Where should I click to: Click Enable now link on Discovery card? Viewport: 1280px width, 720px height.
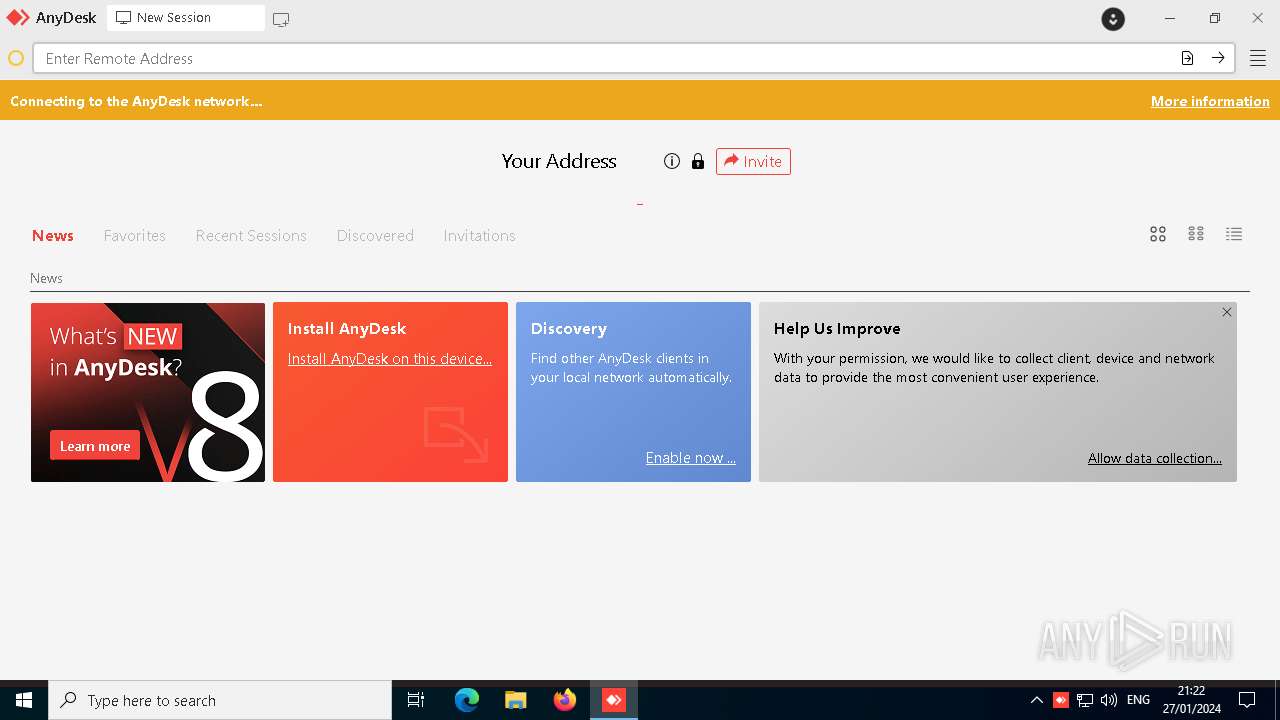[690, 458]
